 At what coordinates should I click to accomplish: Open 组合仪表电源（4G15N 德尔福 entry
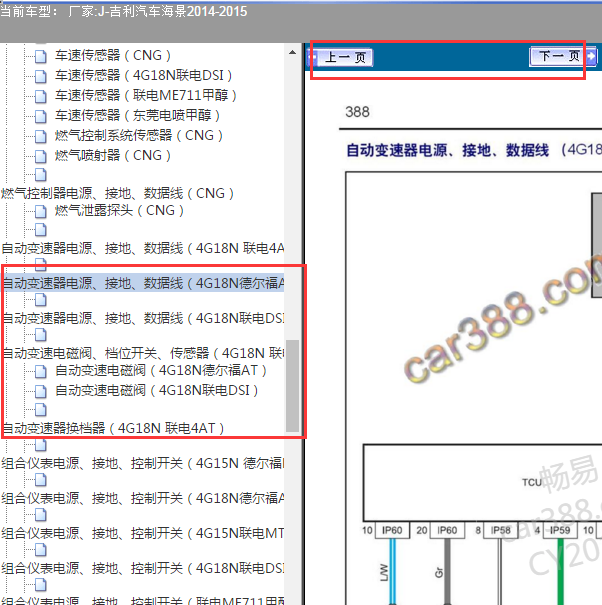click(143, 463)
